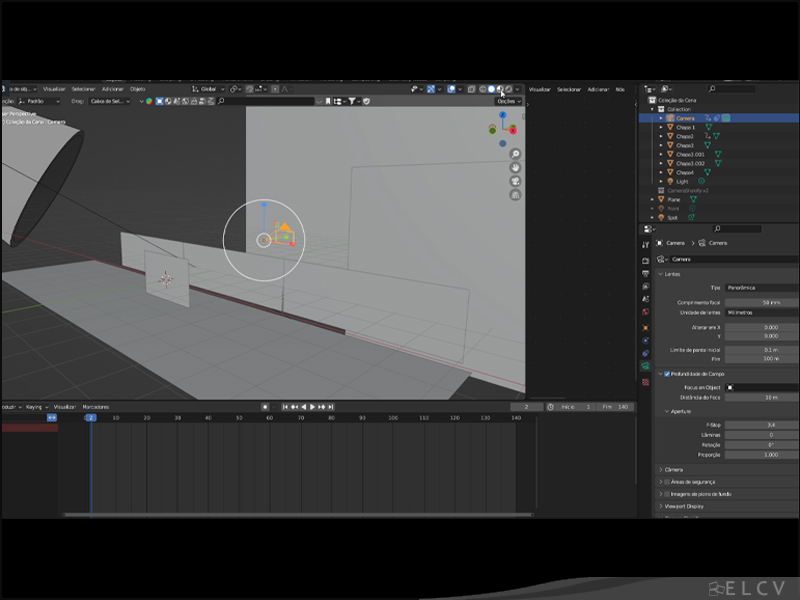
Task: Click the Opções button in the viewport
Action: [x=508, y=101]
